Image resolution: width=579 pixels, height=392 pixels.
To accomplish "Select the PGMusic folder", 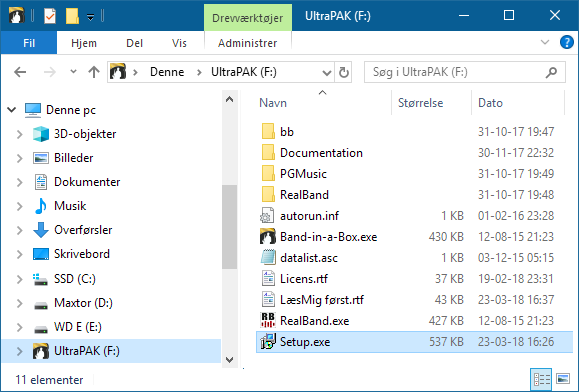I will point(303,174).
